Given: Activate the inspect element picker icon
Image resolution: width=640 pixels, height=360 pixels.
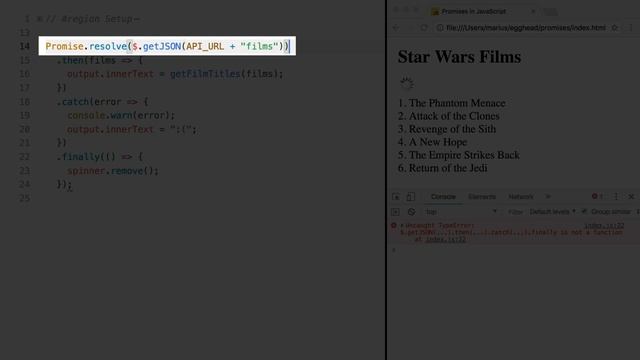Looking at the screenshot, I should [396, 197].
